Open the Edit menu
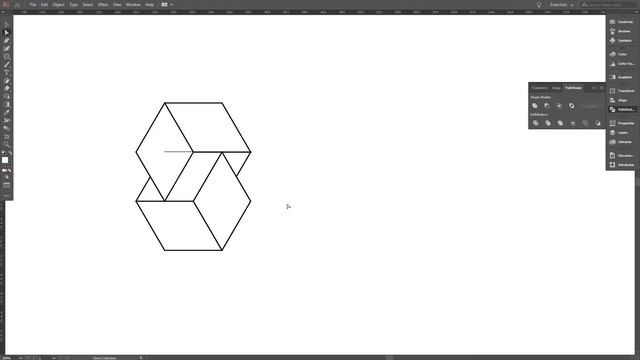The height and width of the screenshot is (360, 640). 44,4
